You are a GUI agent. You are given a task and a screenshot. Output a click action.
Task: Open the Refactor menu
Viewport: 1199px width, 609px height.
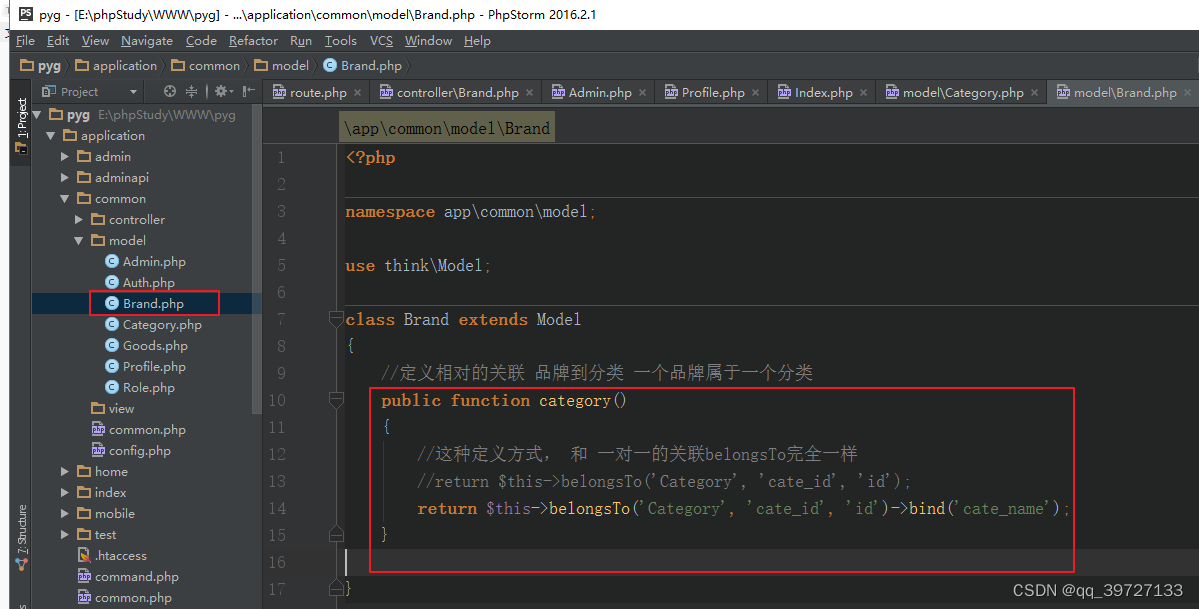click(x=253, y=41)
